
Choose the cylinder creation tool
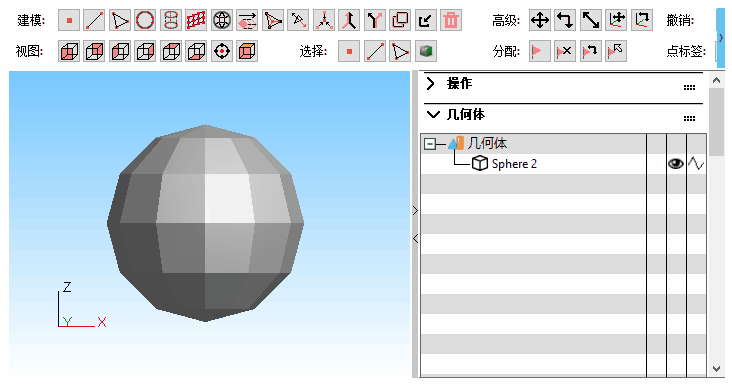click(x=171, y=21)
